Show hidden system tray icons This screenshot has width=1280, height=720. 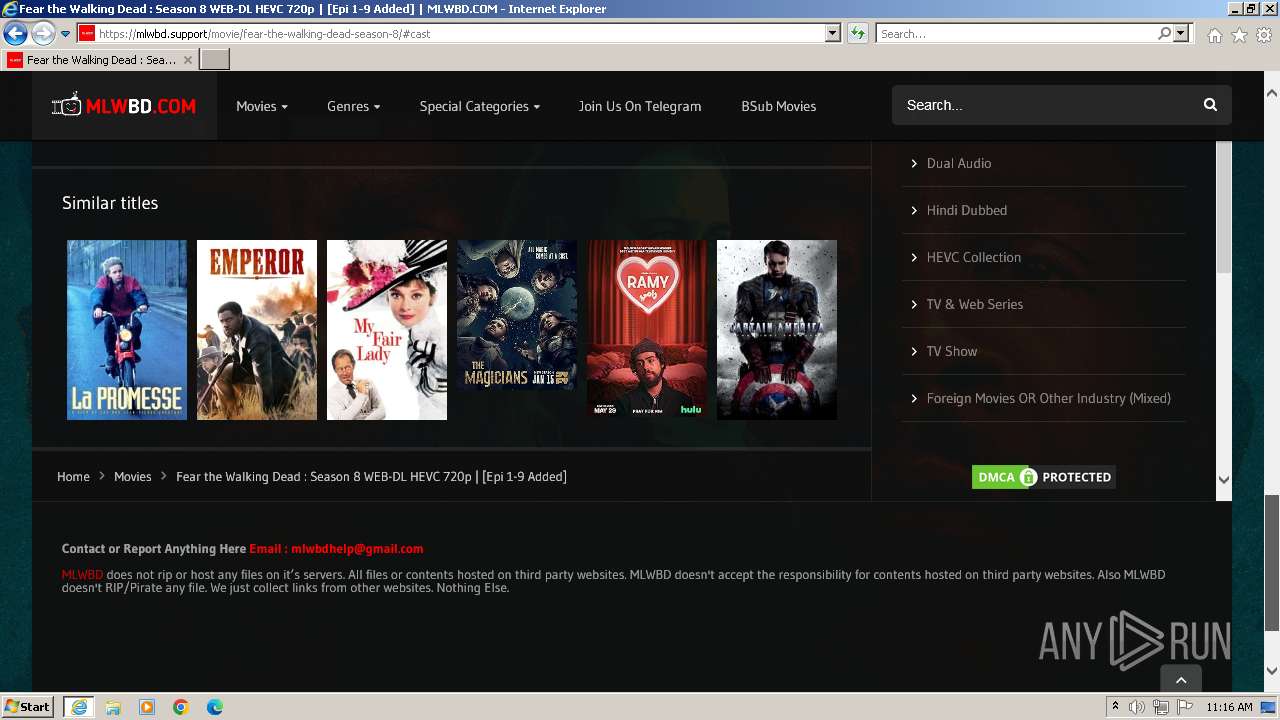click(x=1116, y=707)
